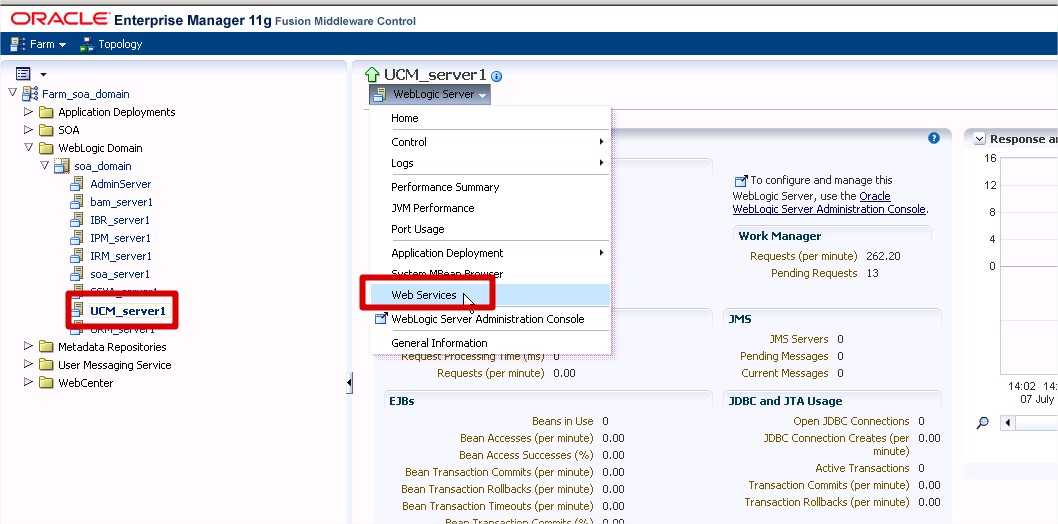Open the Logs submenu
1058x524 pixels.
pyautogui.click(x=402, y=163)
